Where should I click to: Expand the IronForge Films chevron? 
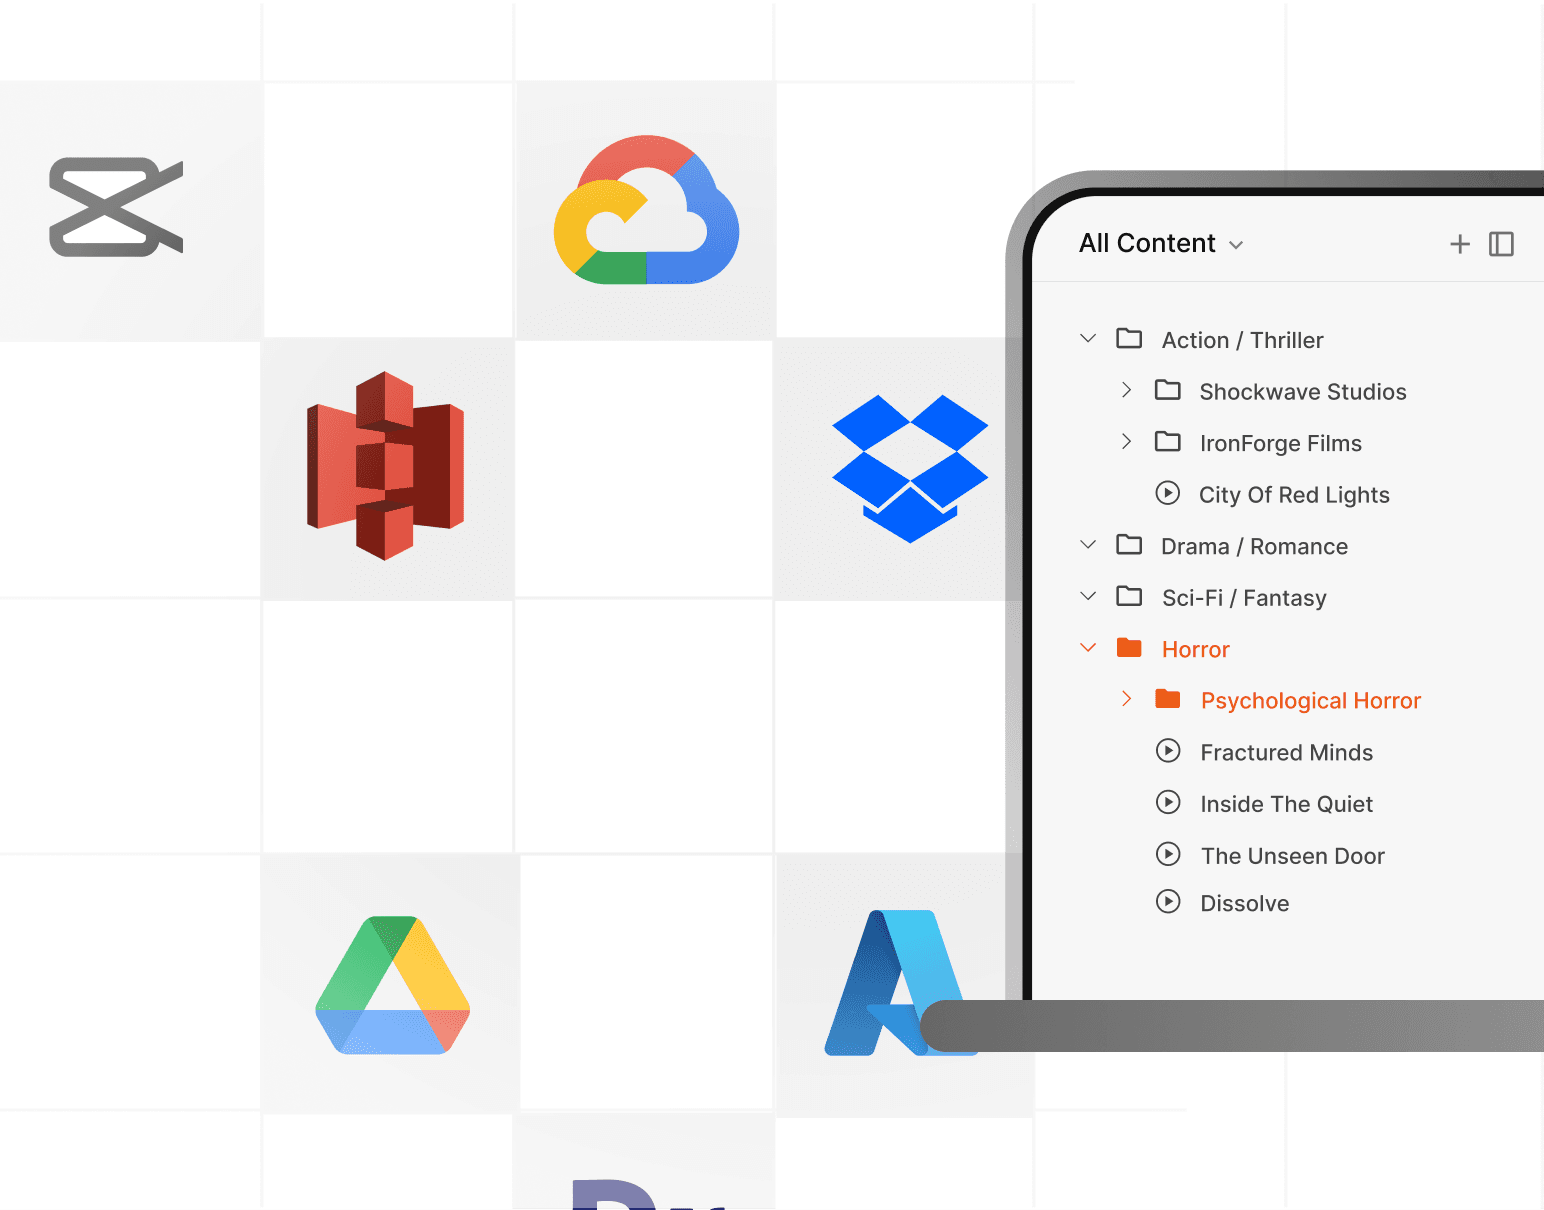(1126, 442)
